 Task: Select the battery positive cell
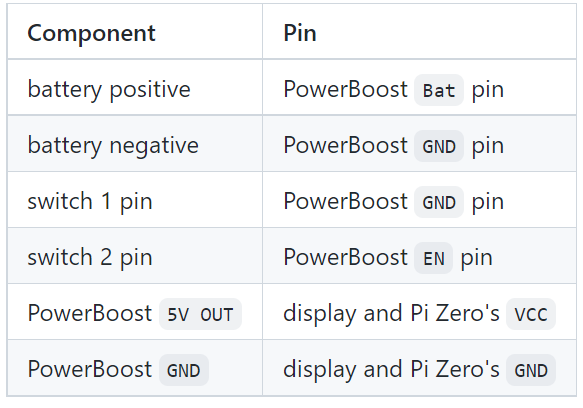click(135, 87)
